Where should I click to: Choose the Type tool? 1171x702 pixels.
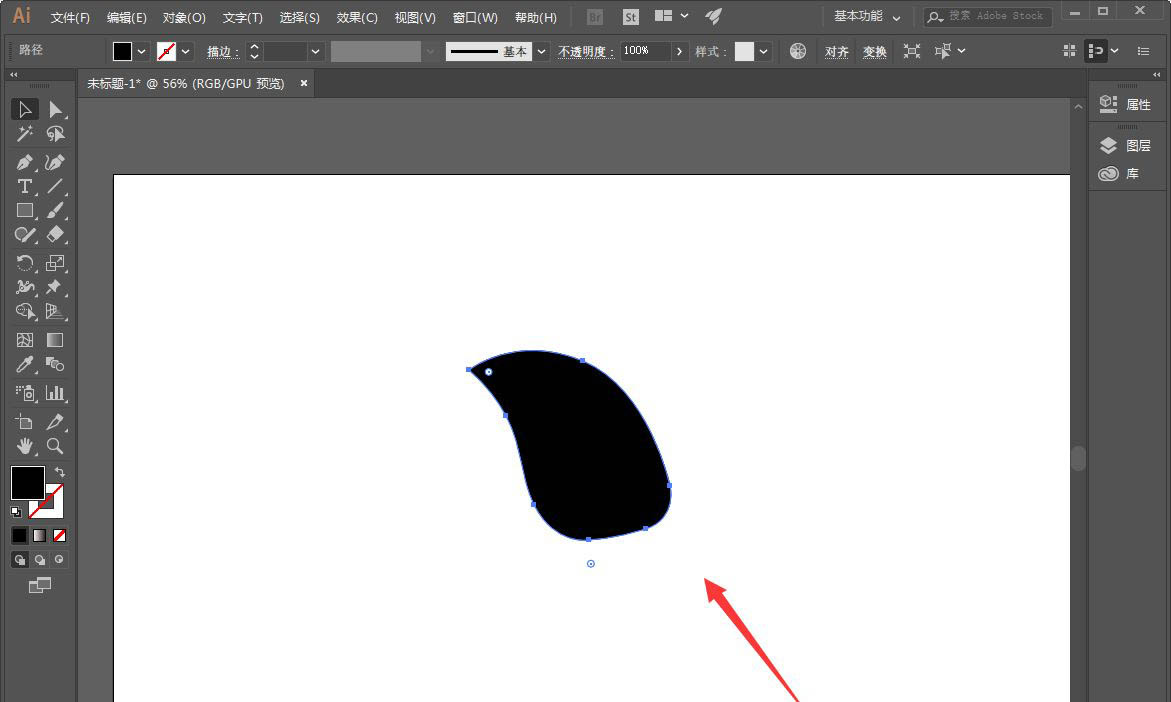(25, 186)
